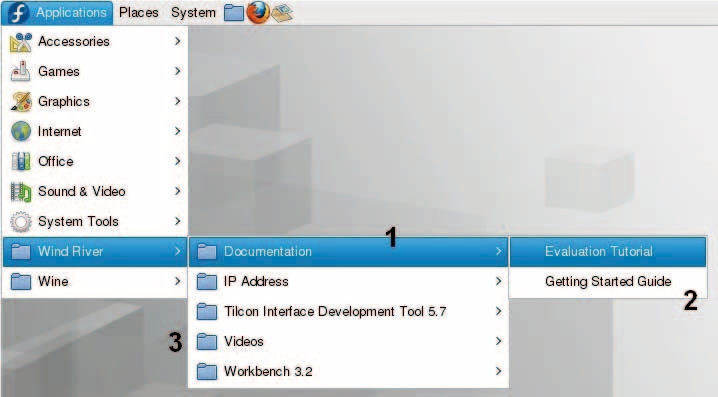Click the IP Address folder icon
The image size is (718, 397).
207,281
